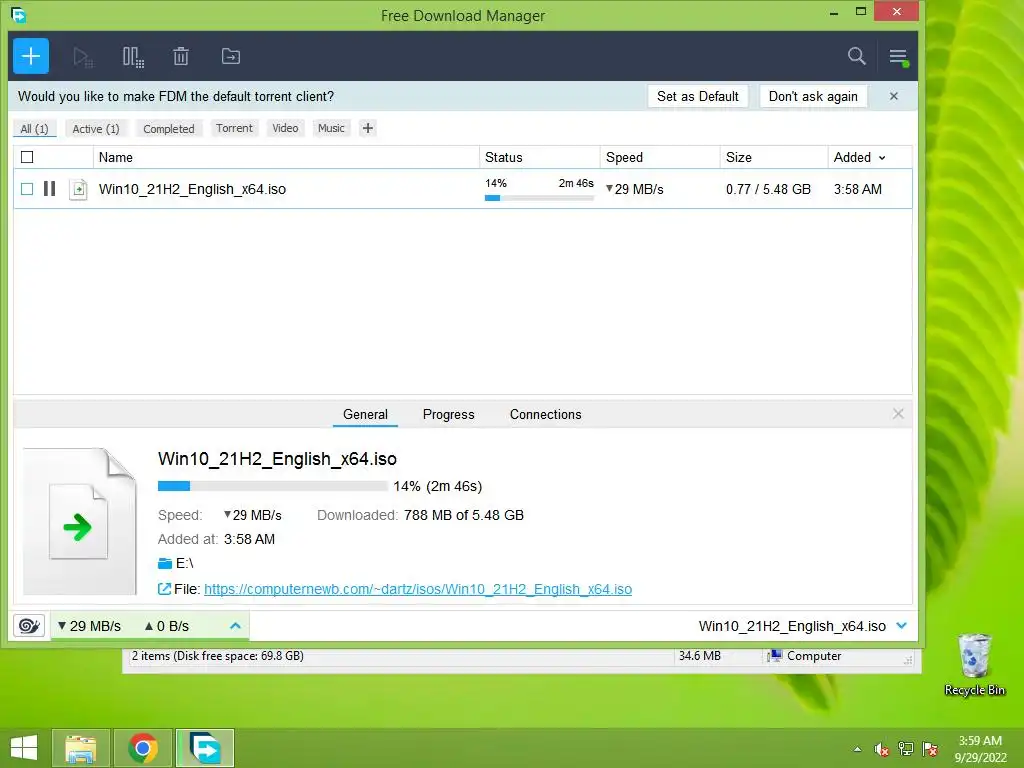
Task: Open File Explorer from the taskbar
Action: tap(80, 748)
